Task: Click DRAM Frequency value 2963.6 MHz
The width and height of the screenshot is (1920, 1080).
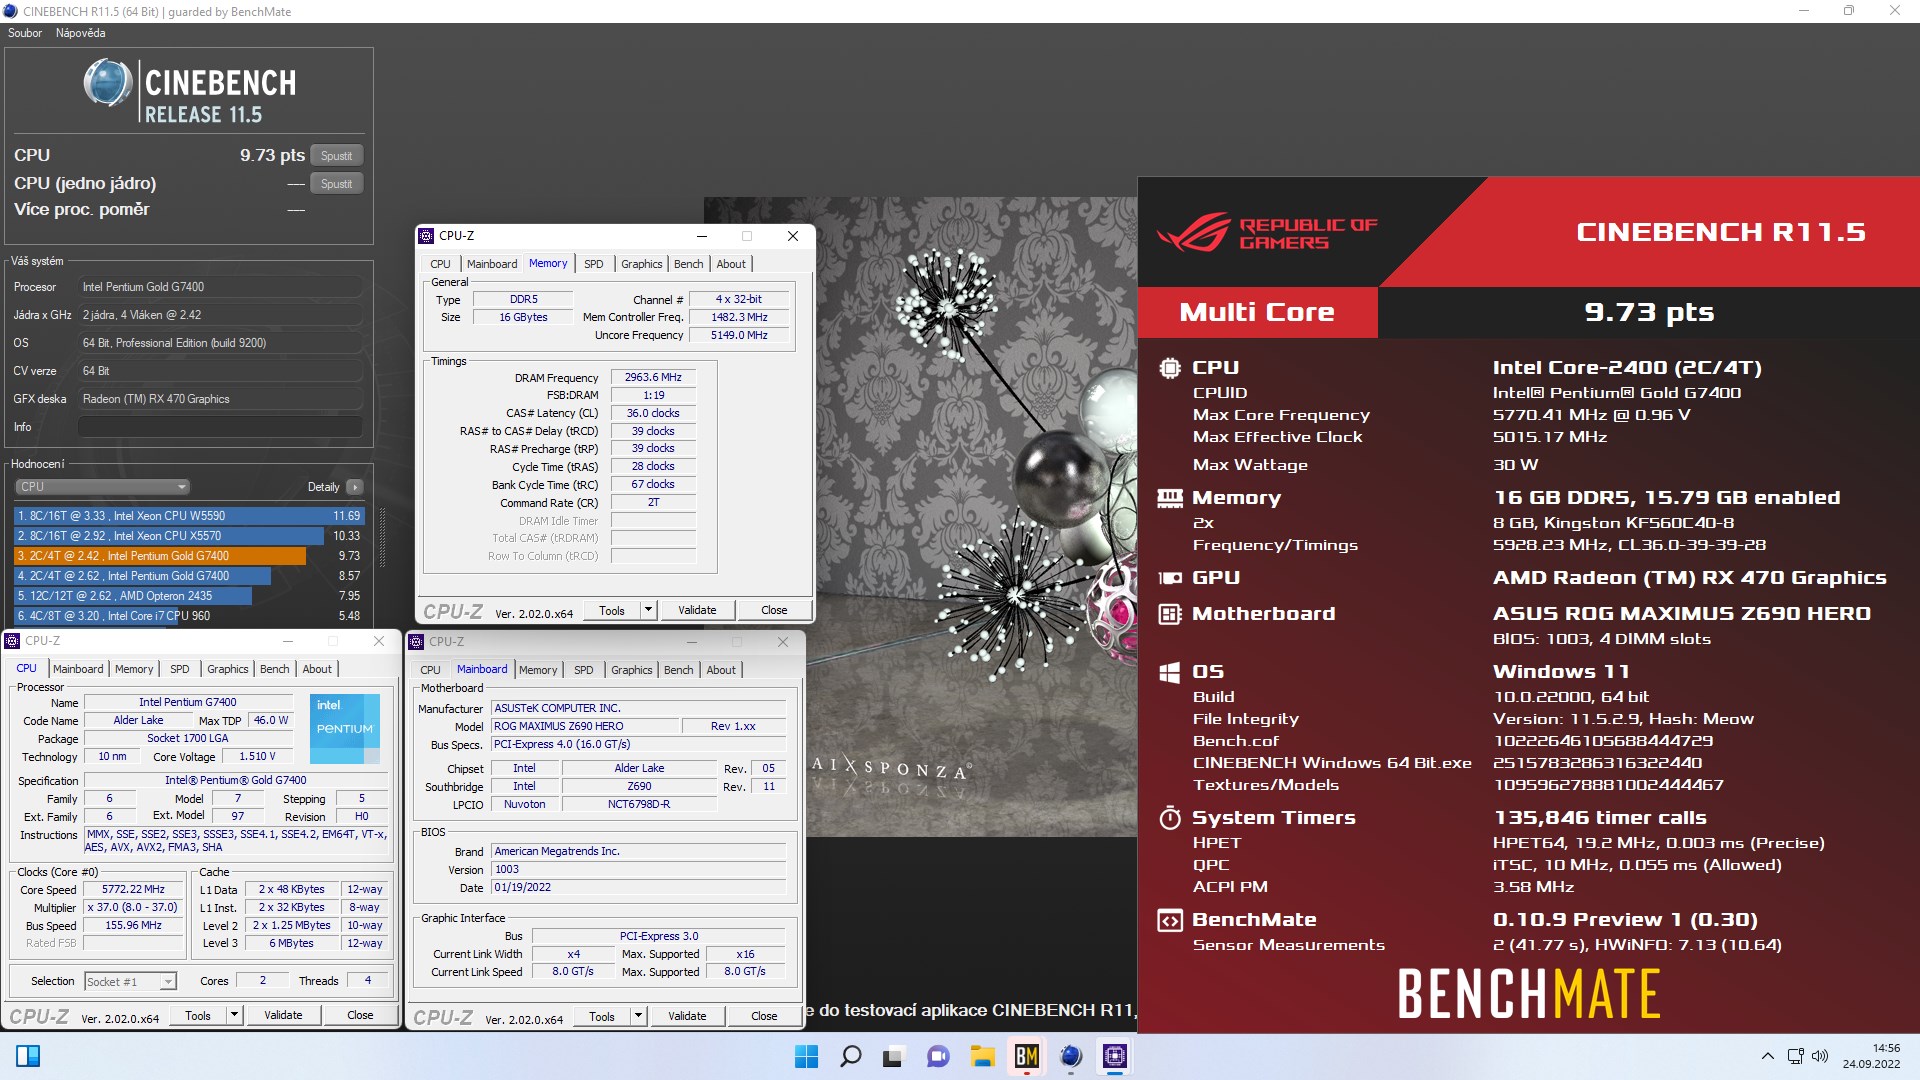Action: tap(653, 378)
